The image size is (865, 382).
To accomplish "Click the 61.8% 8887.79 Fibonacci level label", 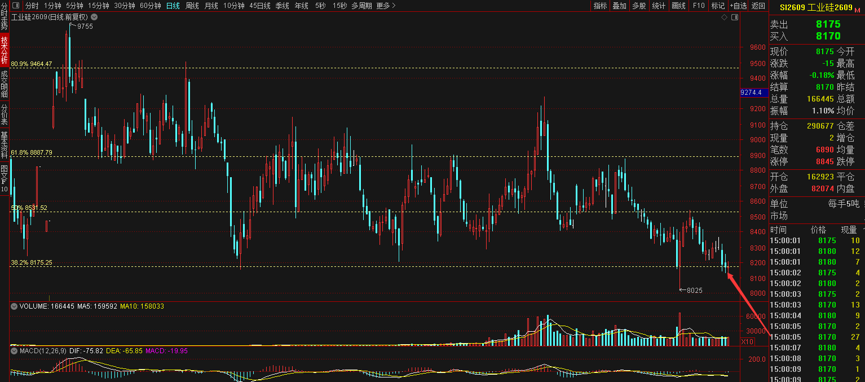I will pyautogui.click(x=31, y=152).
